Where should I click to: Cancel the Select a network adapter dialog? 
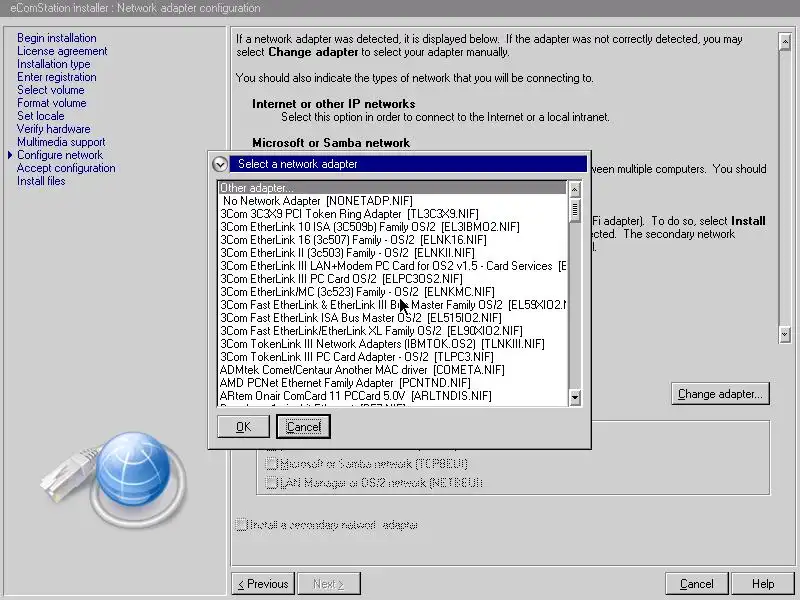[304, 427]
